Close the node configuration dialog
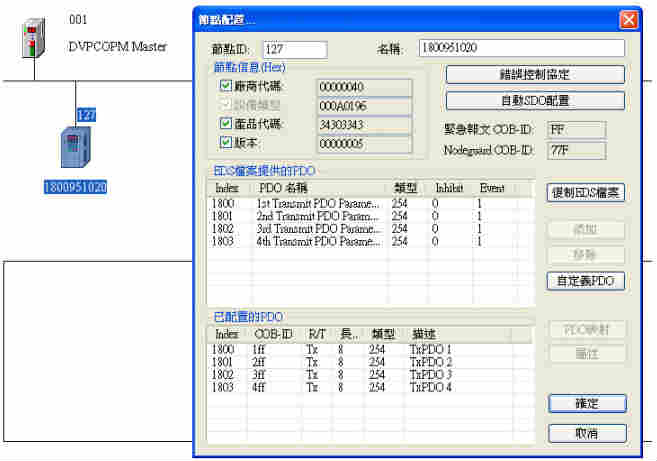 pyautogui.click(x=628, y=19)
